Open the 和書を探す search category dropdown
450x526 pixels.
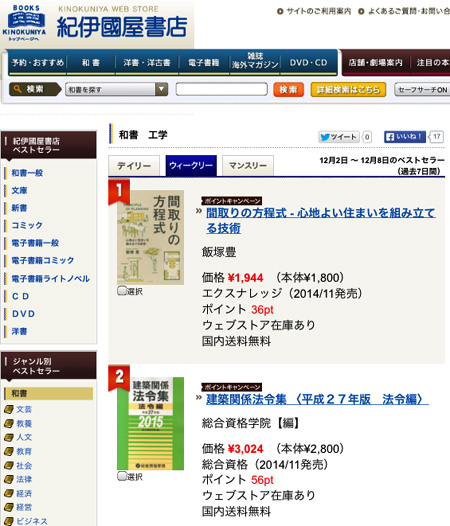point(116,89)
